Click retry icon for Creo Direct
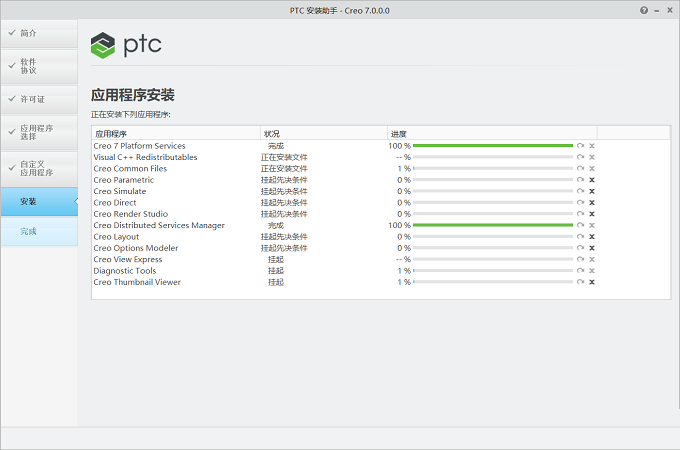Screen dimensions: 680x450 [x=580, y=202]
